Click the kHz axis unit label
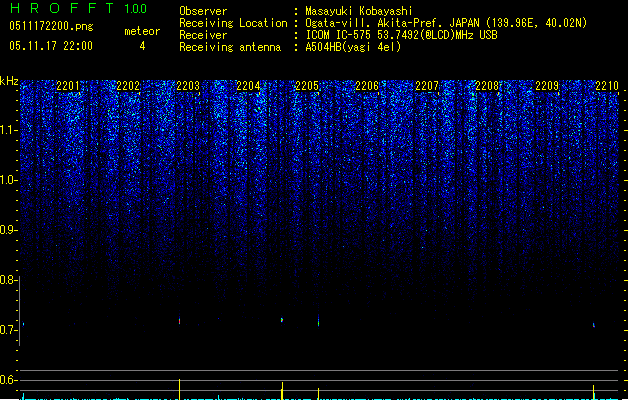 tap(9, 81)
